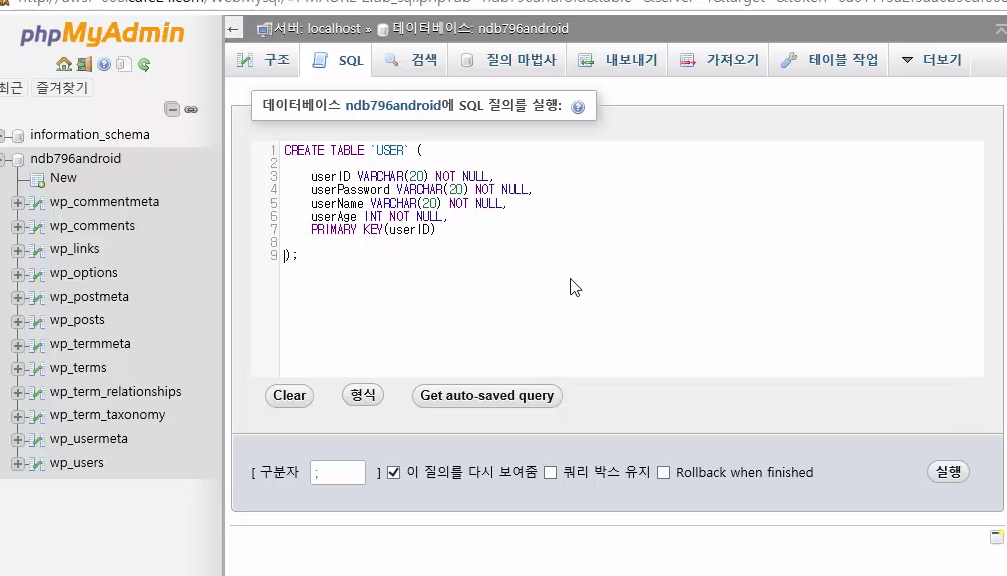Click the wp_term_relationships table icon
The width and height of the screenshot is (1007, 576).
click(x=37, y=393)
